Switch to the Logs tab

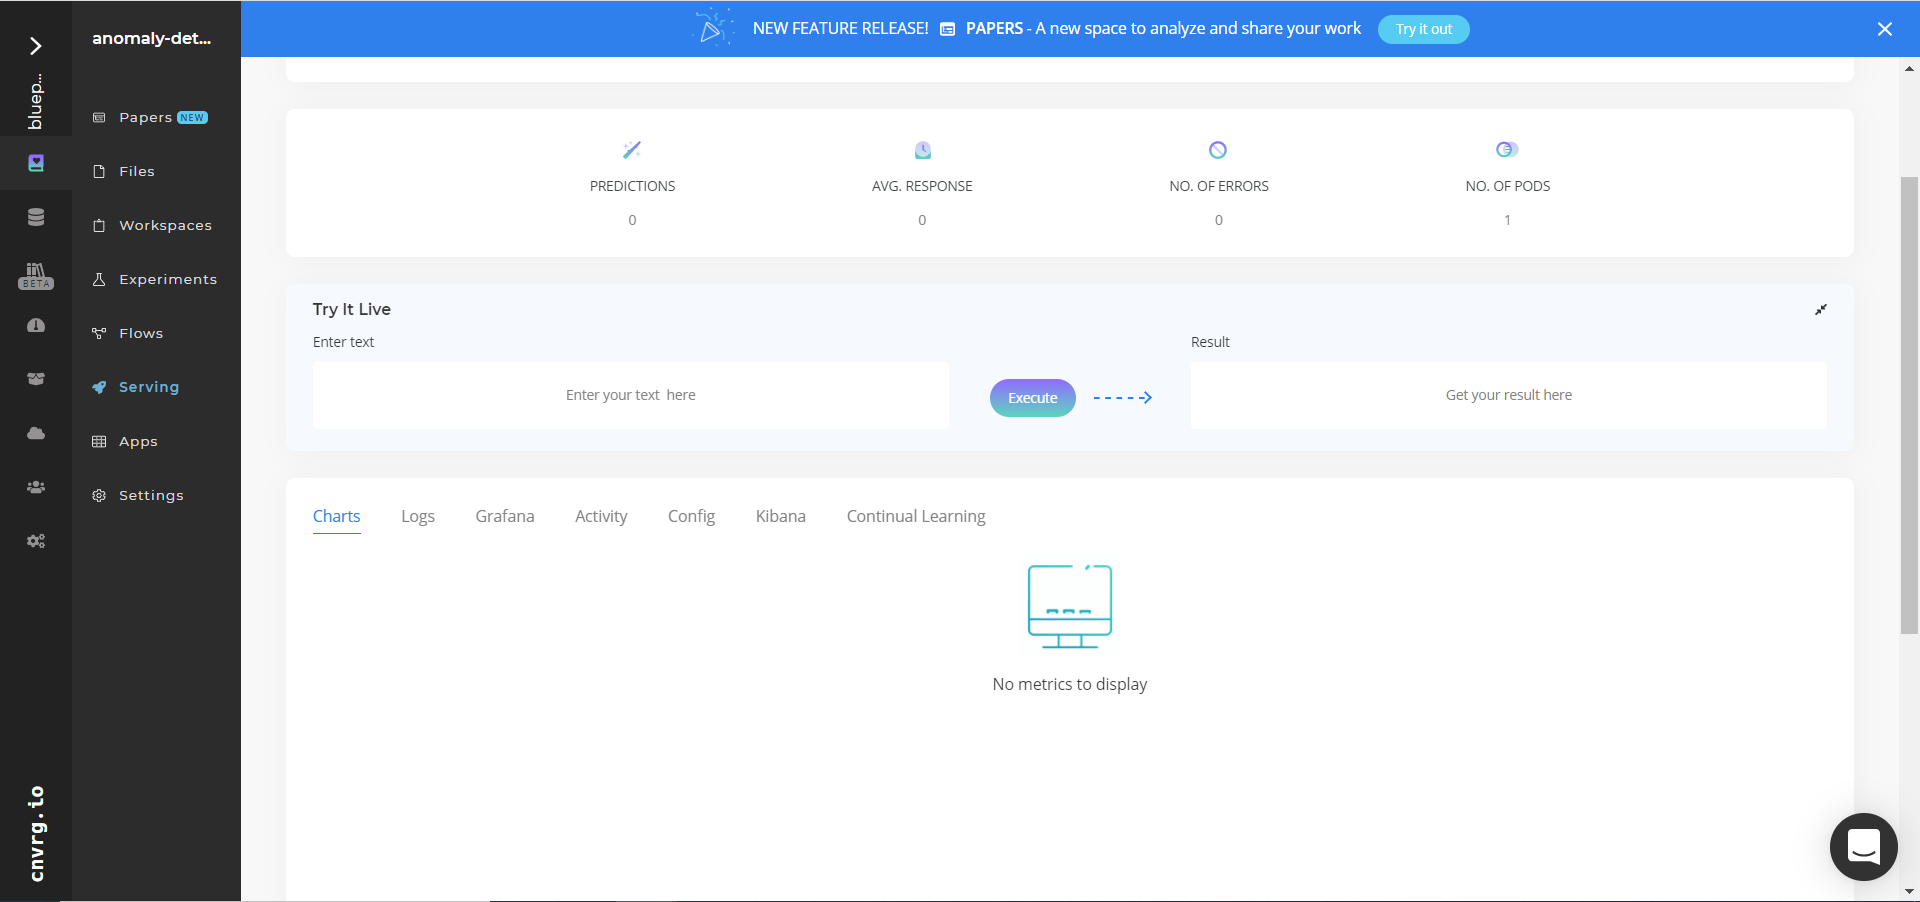click(x=418, y=517)
